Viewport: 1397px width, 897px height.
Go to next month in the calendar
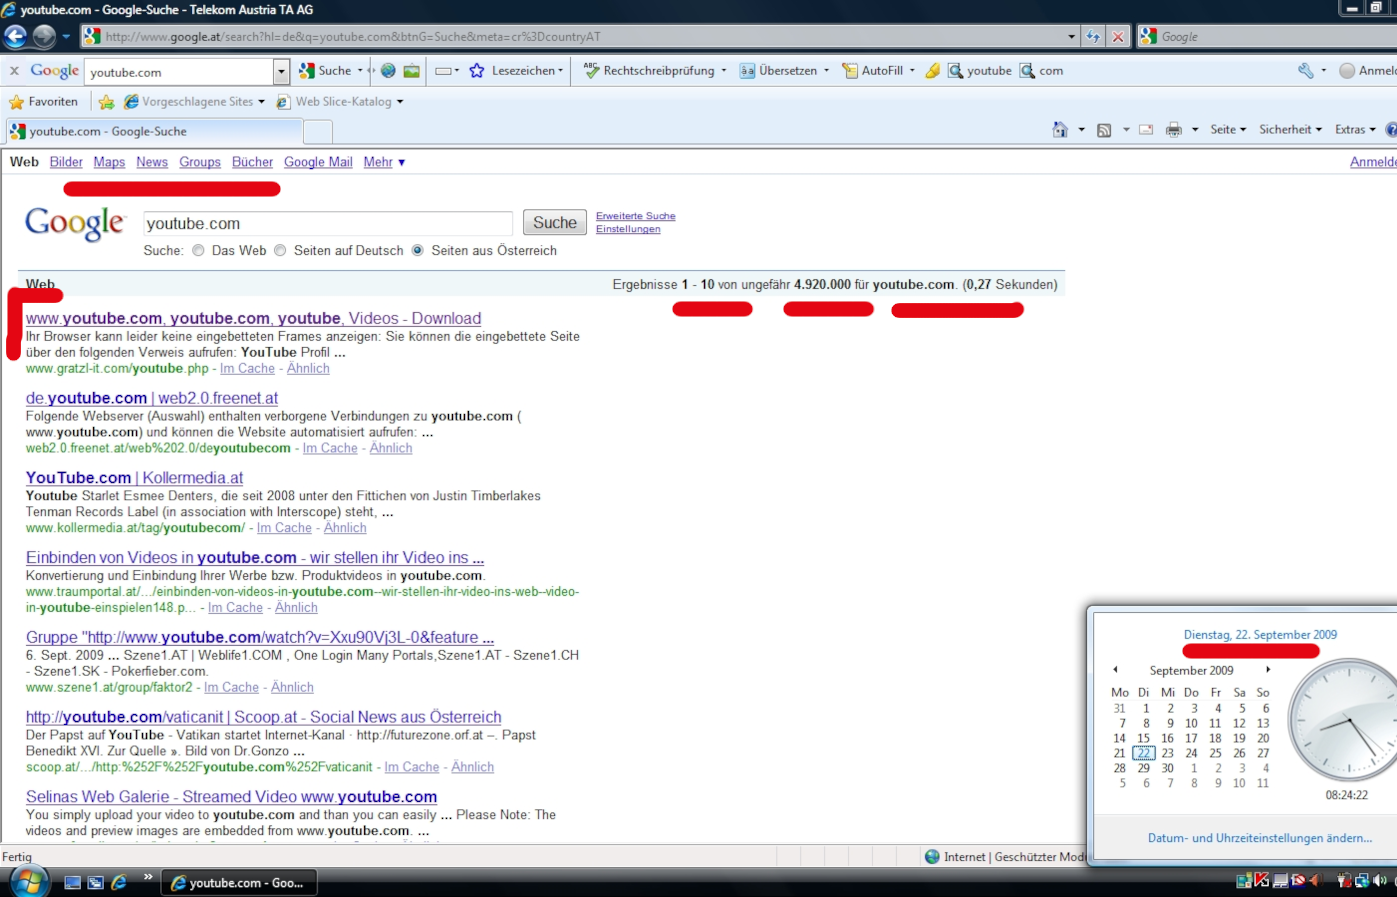coord(1268,670)
